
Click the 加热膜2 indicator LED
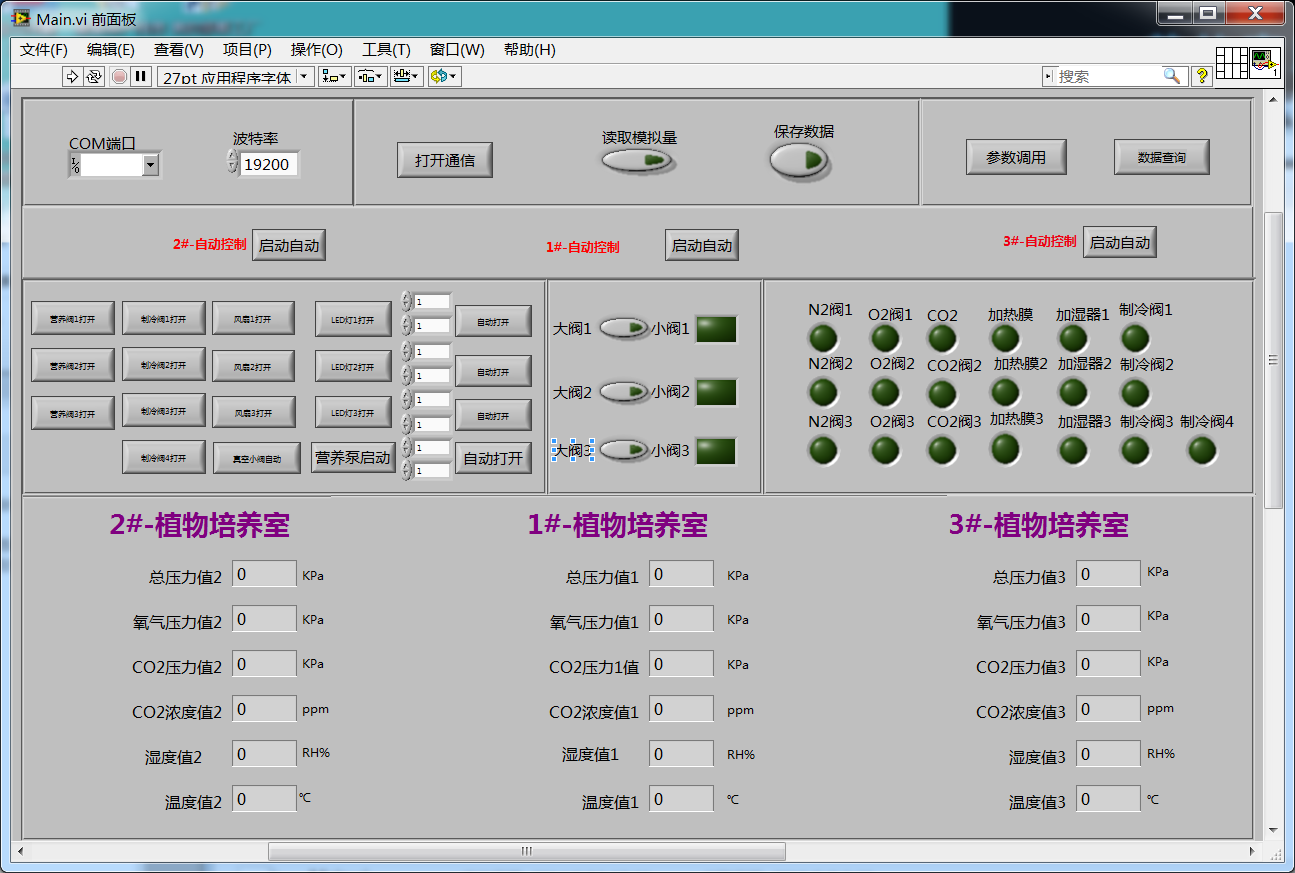(1005, 392)
